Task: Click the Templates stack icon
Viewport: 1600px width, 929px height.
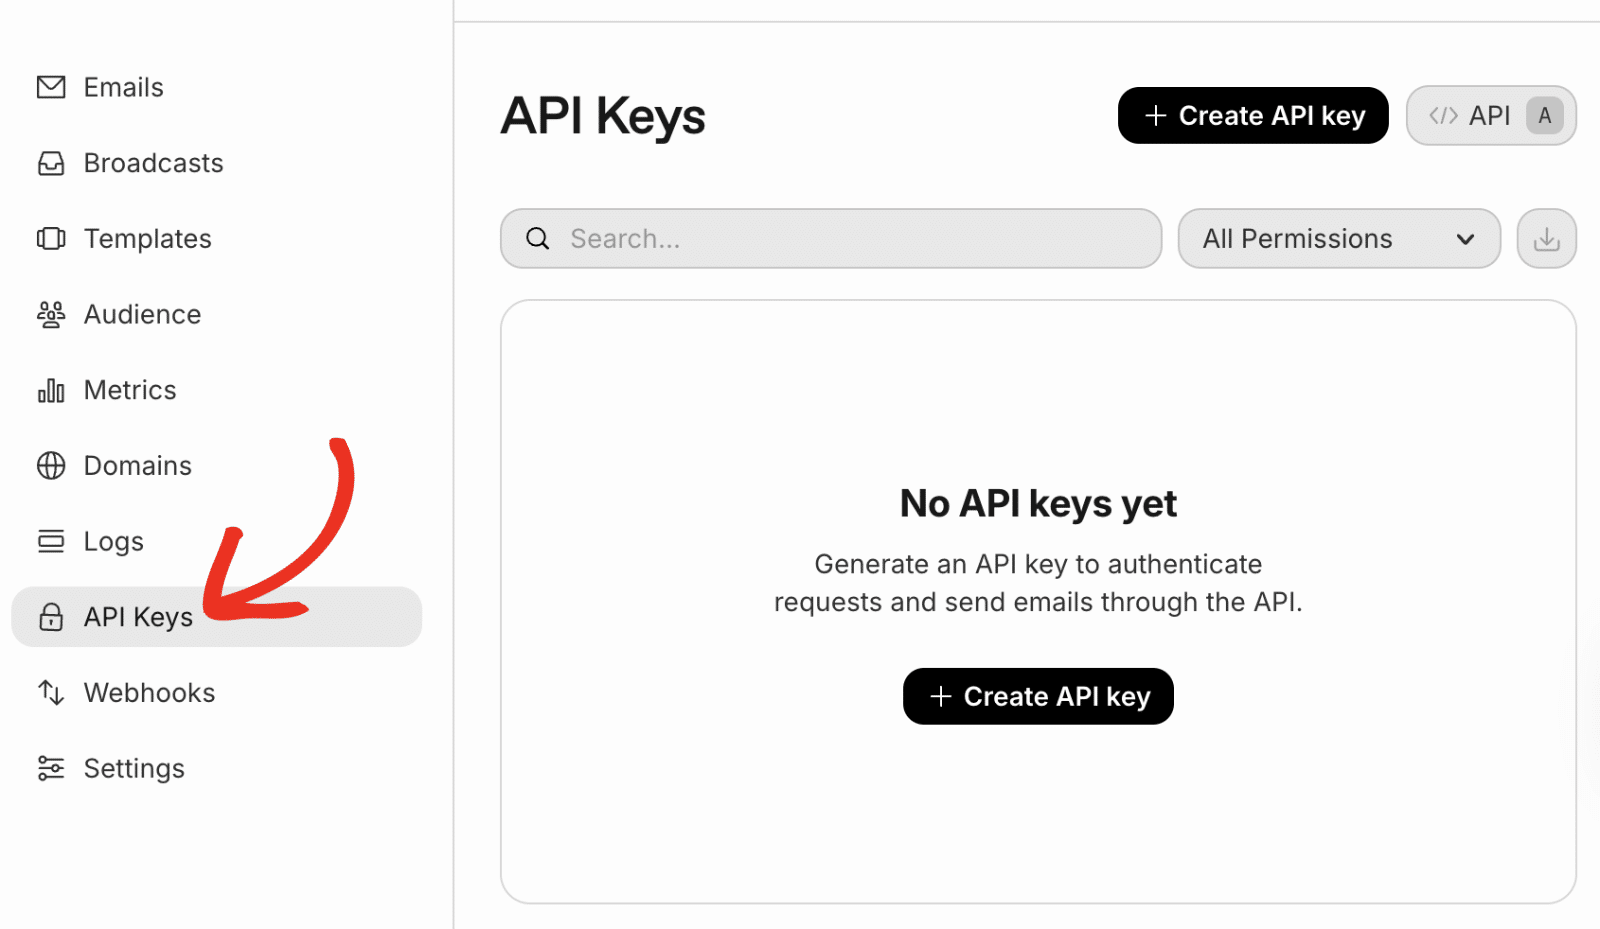Action: [x=50, y=238]
